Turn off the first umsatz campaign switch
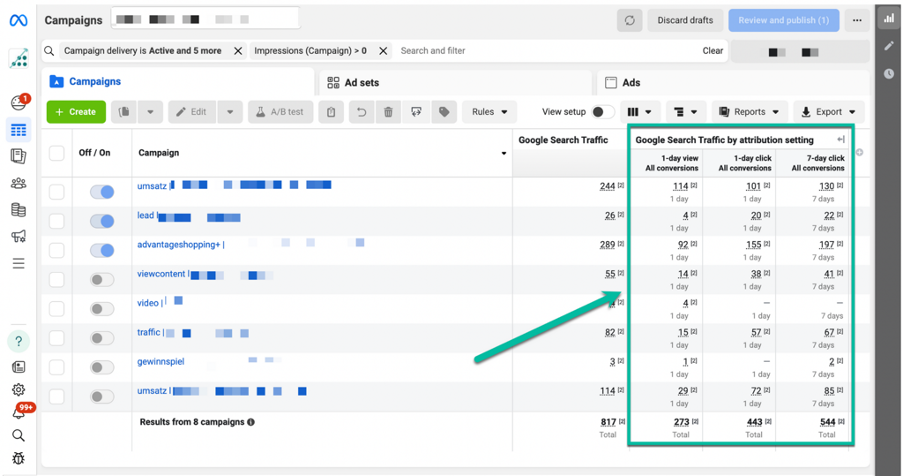The width and height of the screenshot is (904, 476). [x=102, y=192]
